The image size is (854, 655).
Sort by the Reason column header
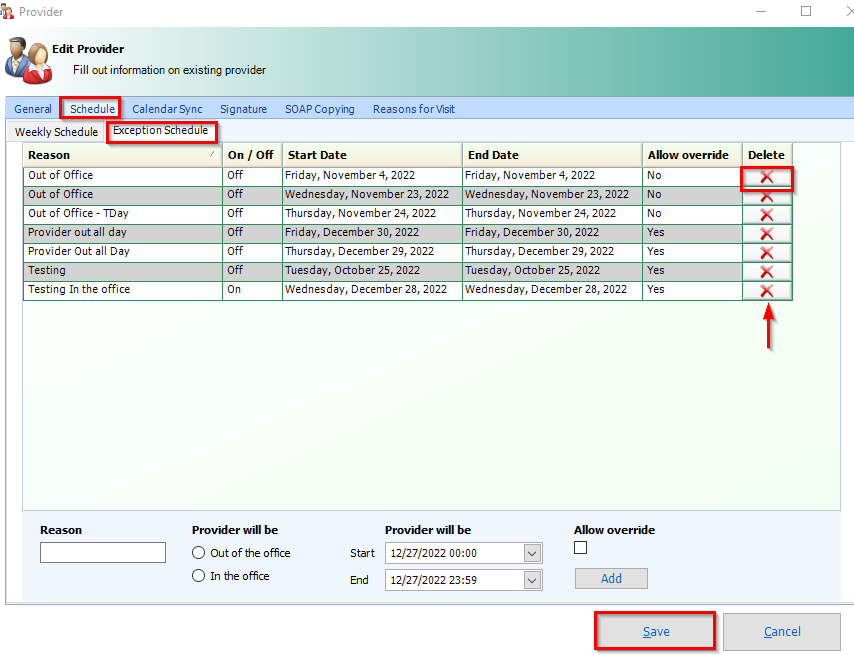[x=123, y=155]
